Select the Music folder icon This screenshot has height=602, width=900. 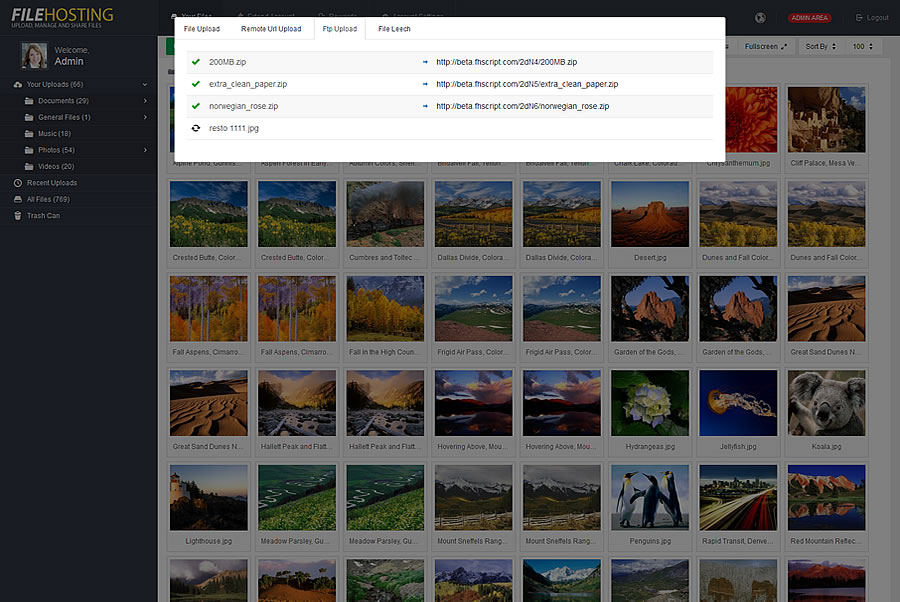[29, 134]
